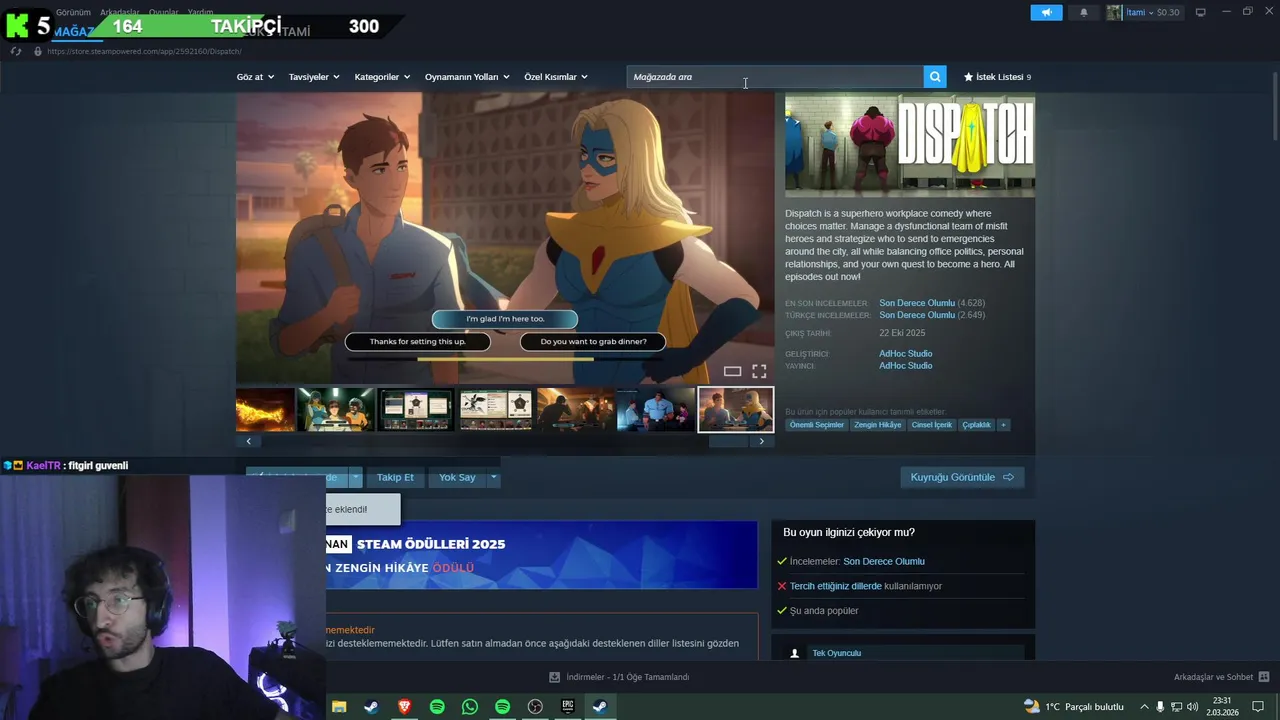The image size is (1280, 720).
Task: Enter fullscreen view of the screenshot
Action: point(759,371)
